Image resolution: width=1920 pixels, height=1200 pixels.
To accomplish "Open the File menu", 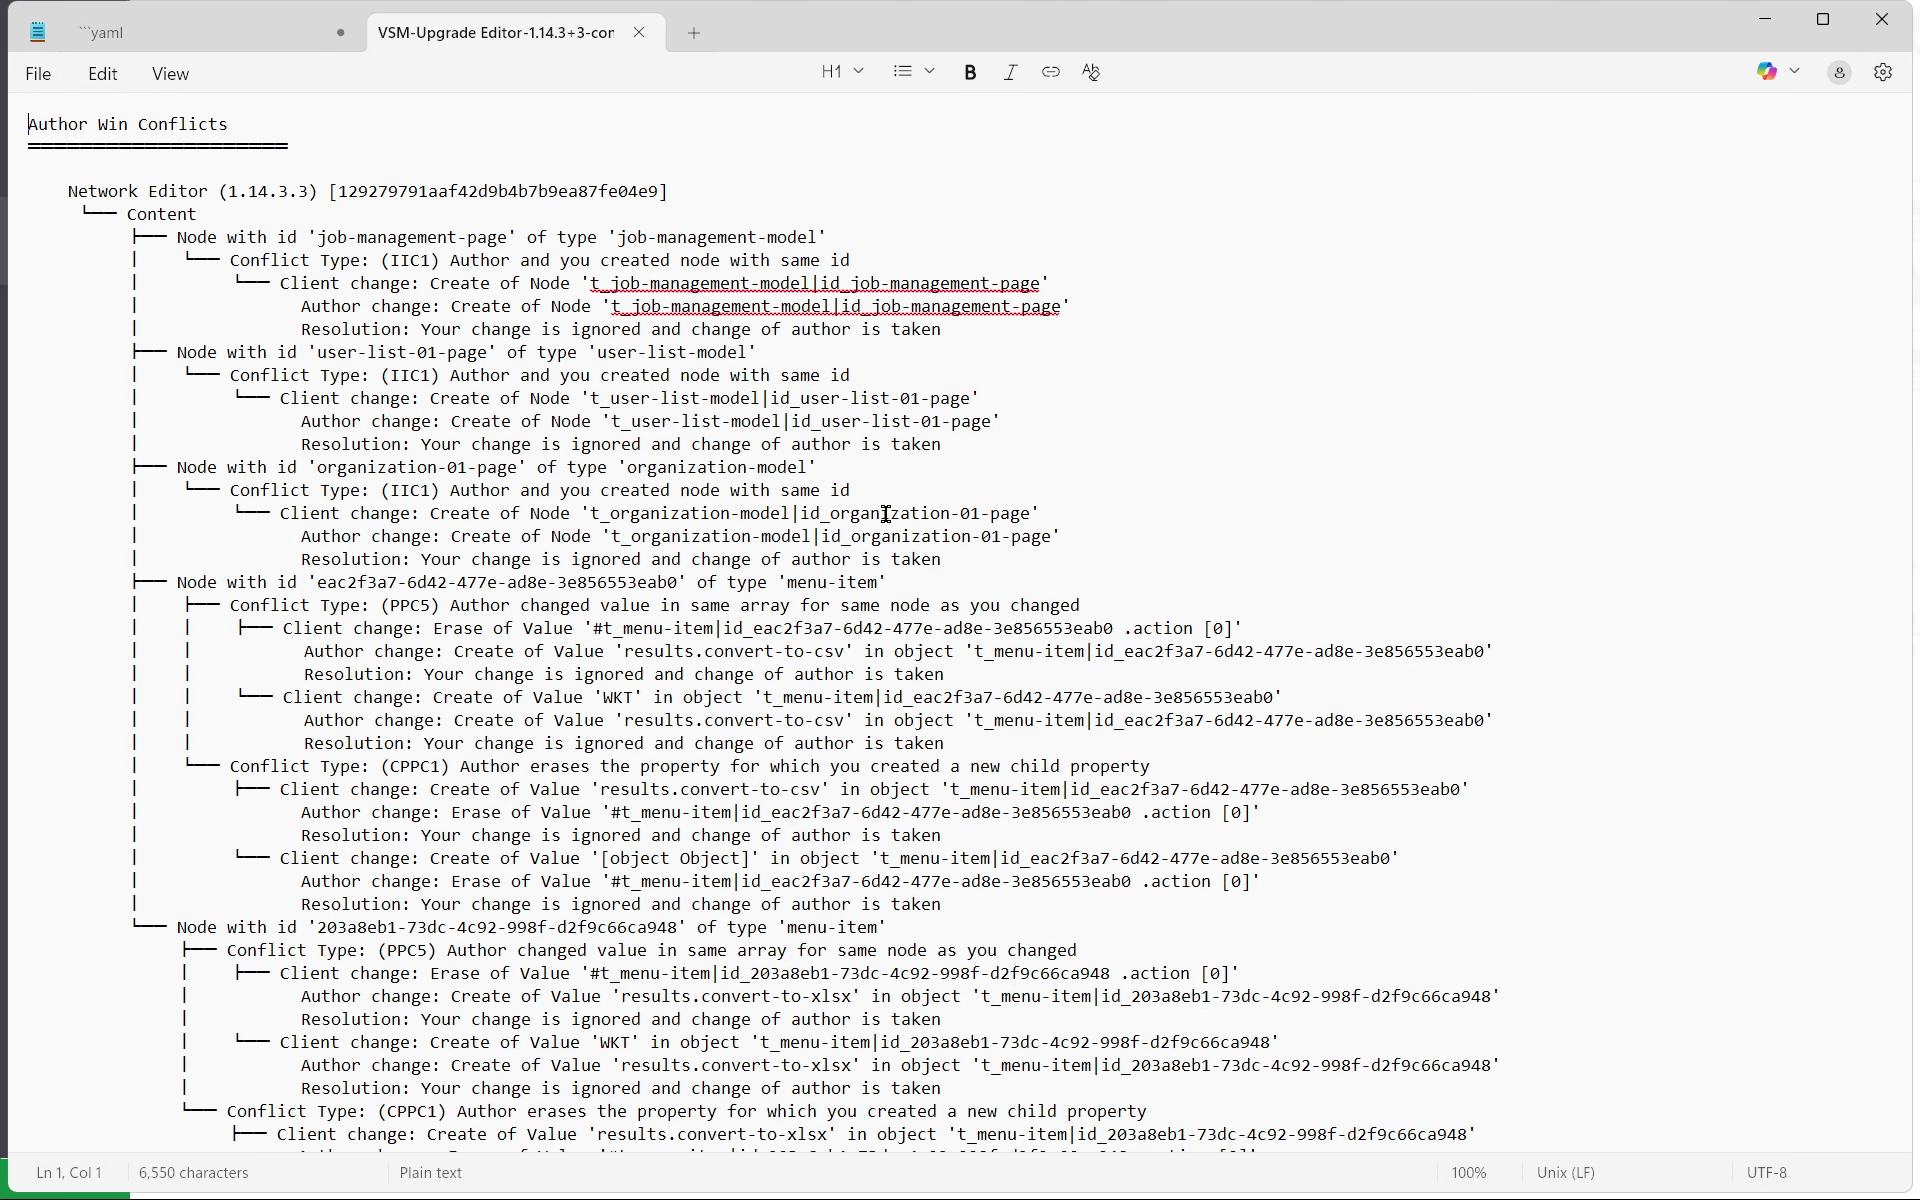I will [38, 74].
